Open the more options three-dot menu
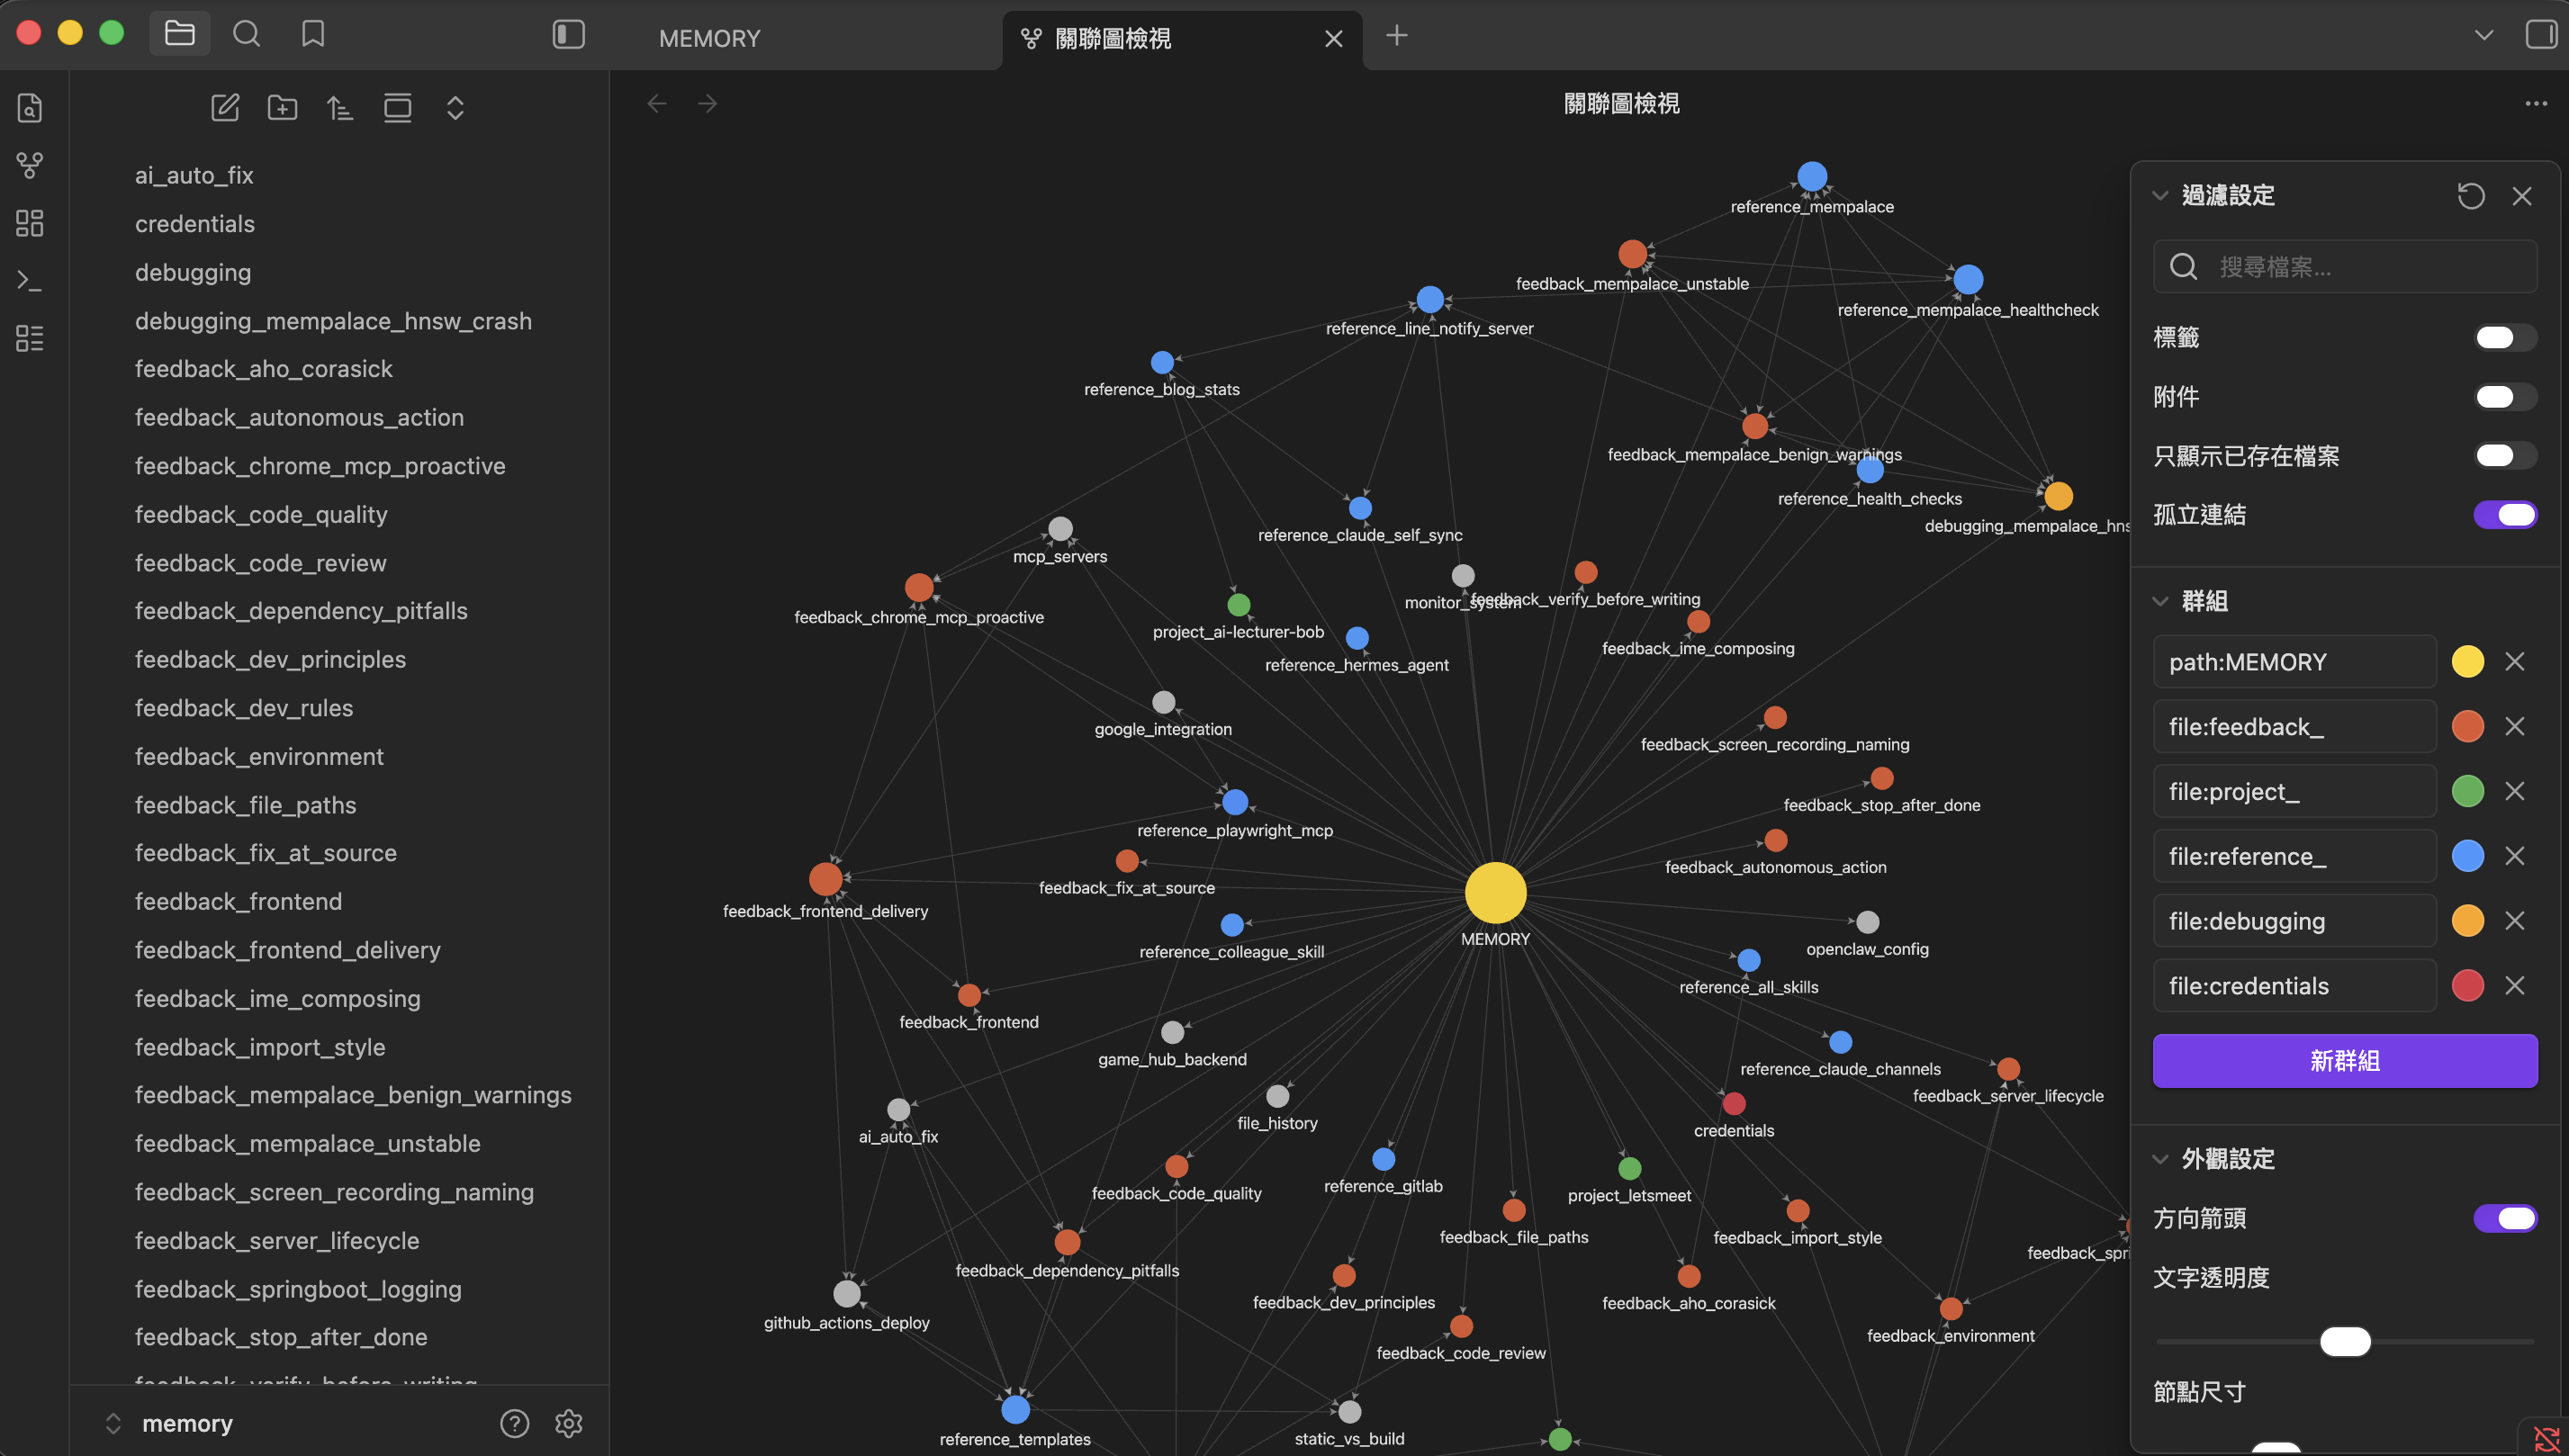Image resolution: width=2569 pixels, height=1456 pixels. click(x=2535, y=103)
